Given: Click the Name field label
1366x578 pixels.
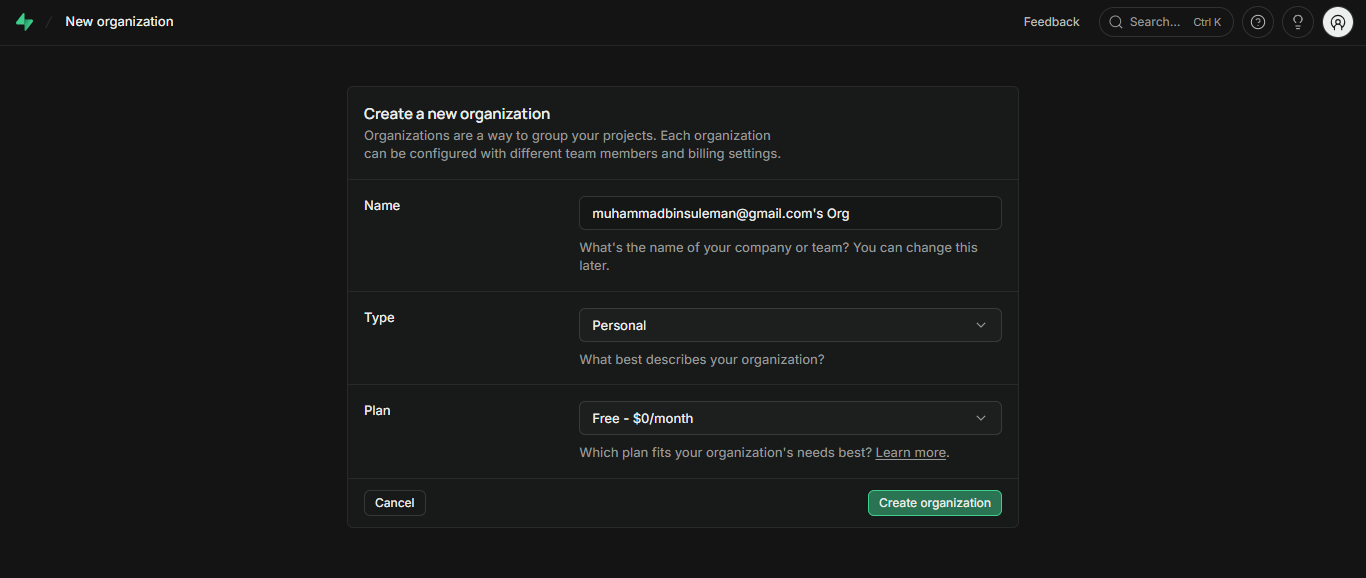Looking at the screenshot, I should (382, 205).
